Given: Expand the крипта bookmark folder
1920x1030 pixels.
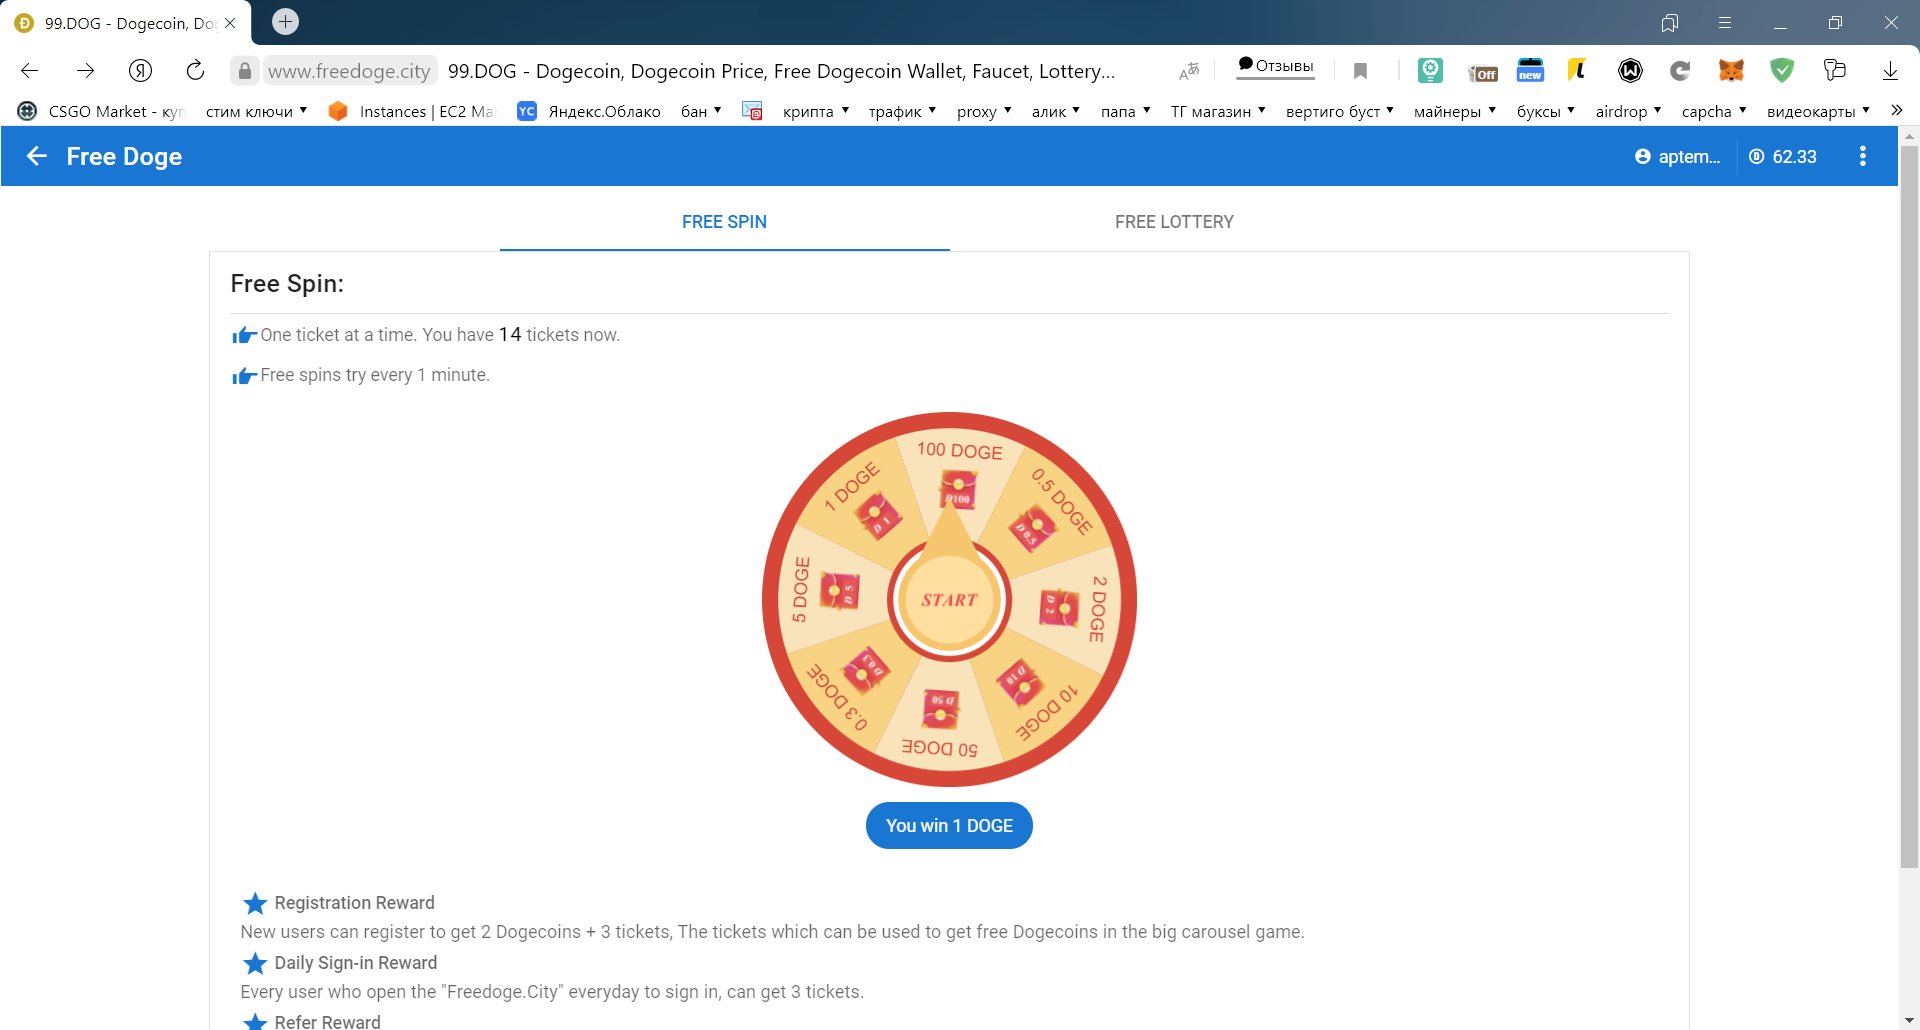Looking at the screenshot, I should tap(816, 111).
